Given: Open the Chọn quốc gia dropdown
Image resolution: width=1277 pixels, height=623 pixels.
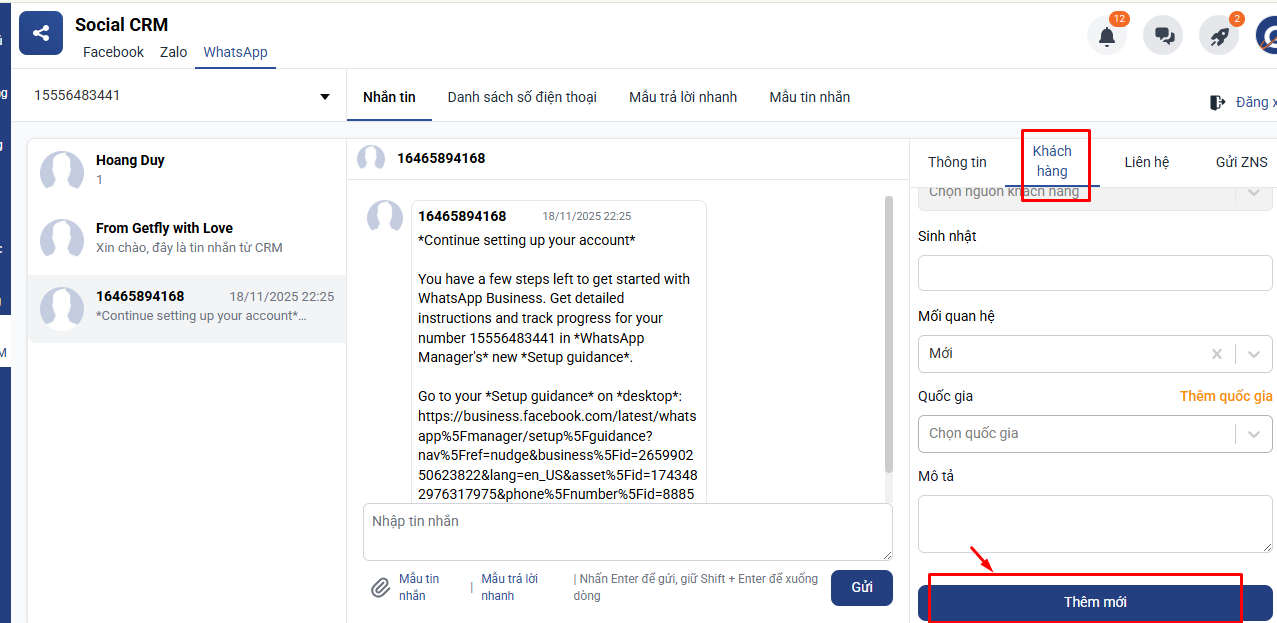Looking at the screenshot, I should [x=1095, y=434].
